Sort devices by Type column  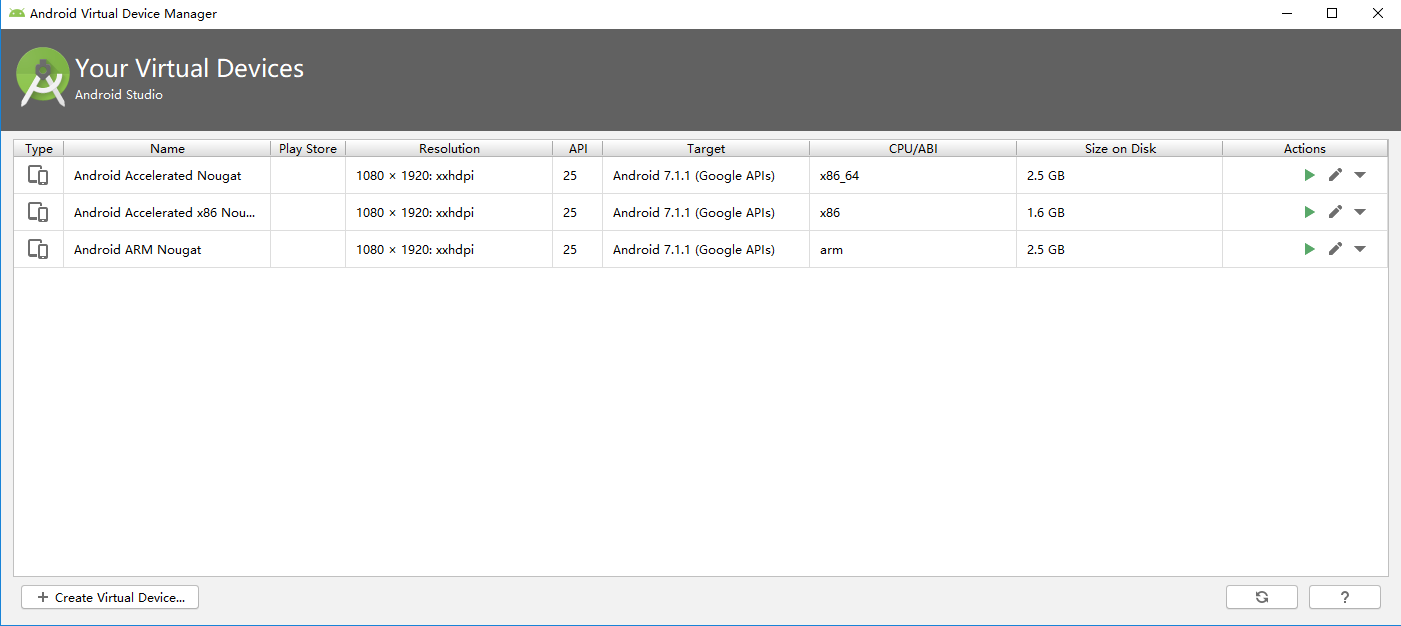39,148
